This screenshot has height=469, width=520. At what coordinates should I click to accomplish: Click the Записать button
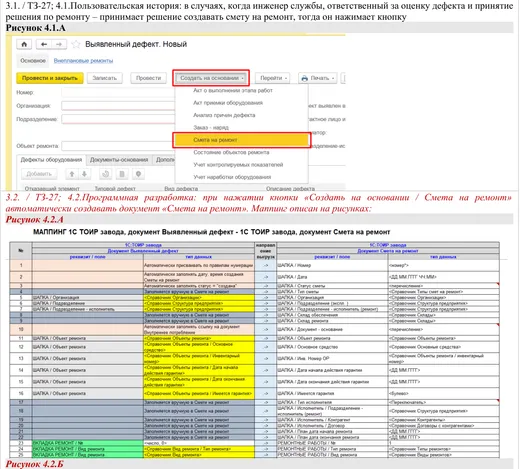(x=105, y=78)
